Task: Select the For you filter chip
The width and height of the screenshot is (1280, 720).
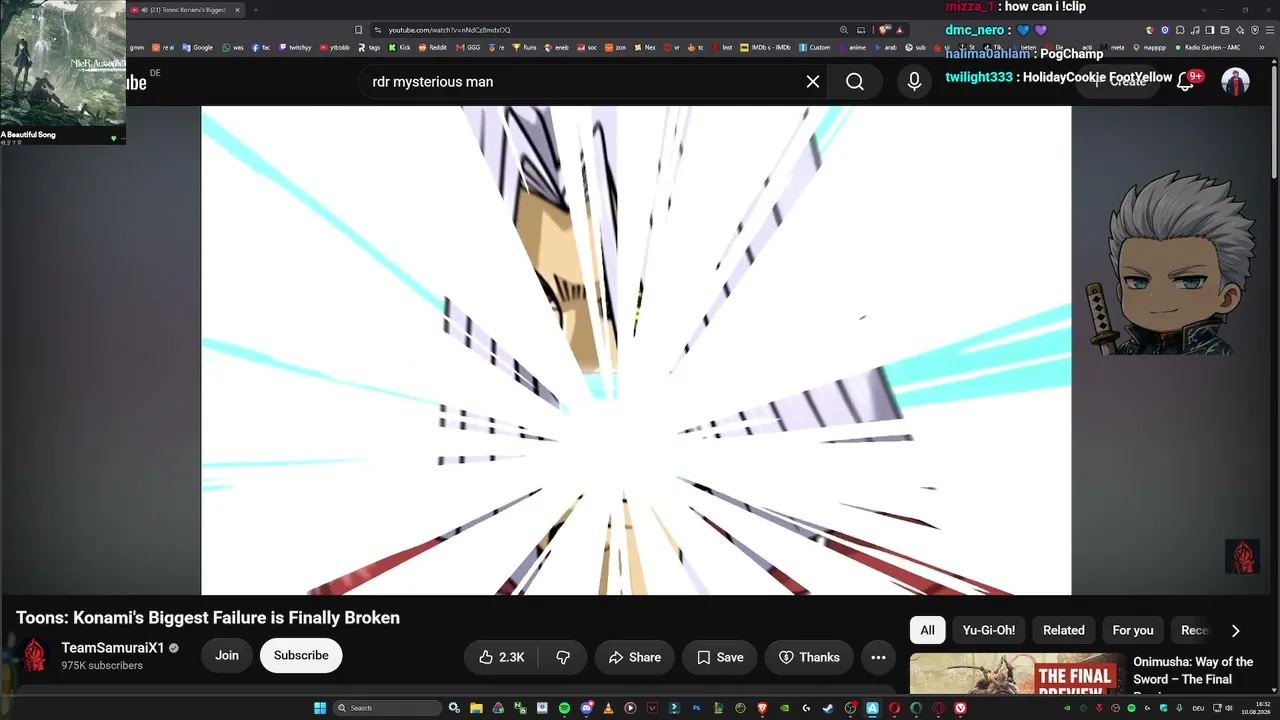Action: point(1133,630)
